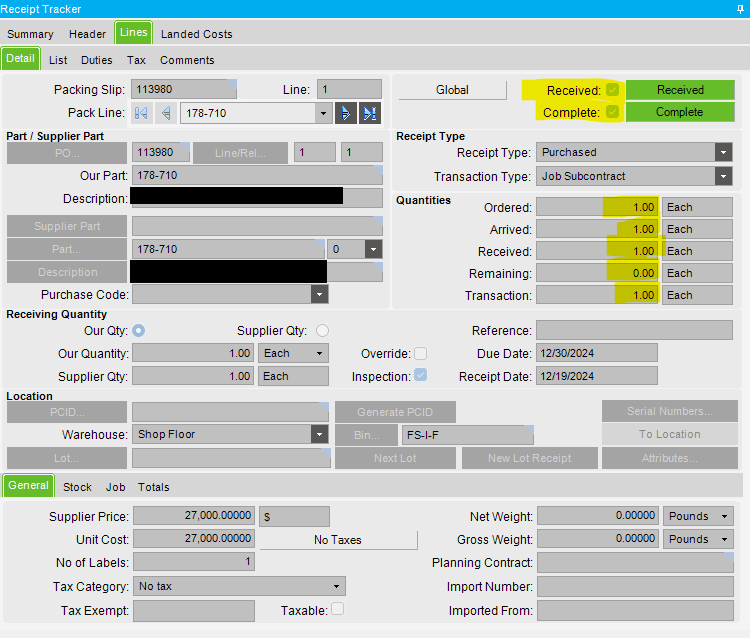The width and height of the screenshot is (750, 638).
Task: Switch to the Job bottom tab
Action: 115,487
